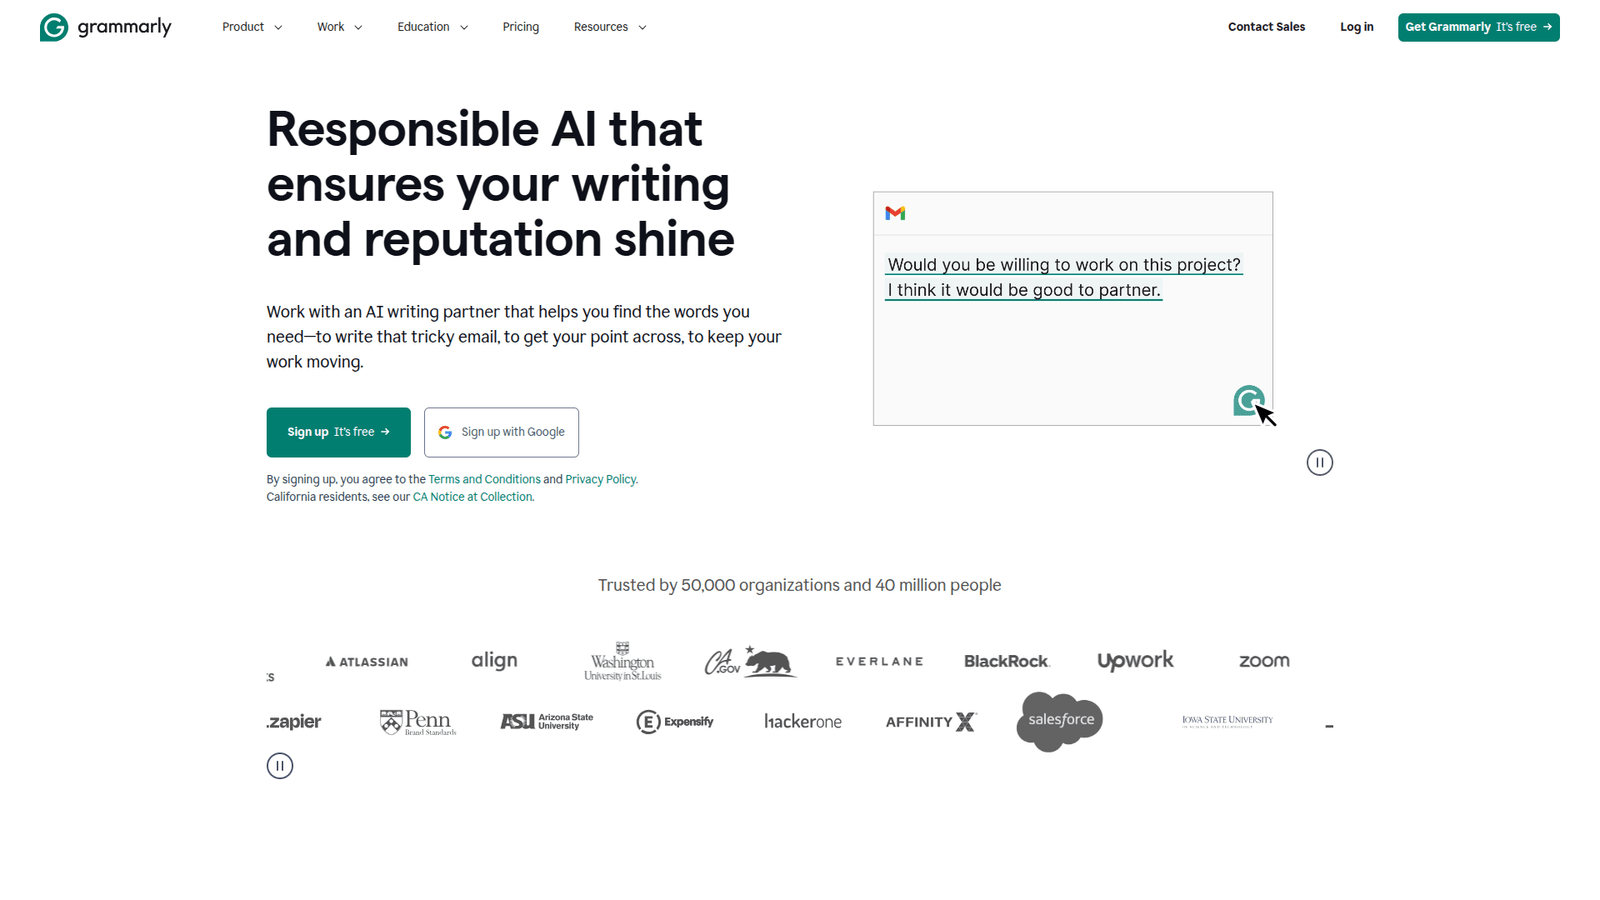Choose Sign up with Google
The height and width of the screenshot is (900, 1600).
[x=501, y=432]
